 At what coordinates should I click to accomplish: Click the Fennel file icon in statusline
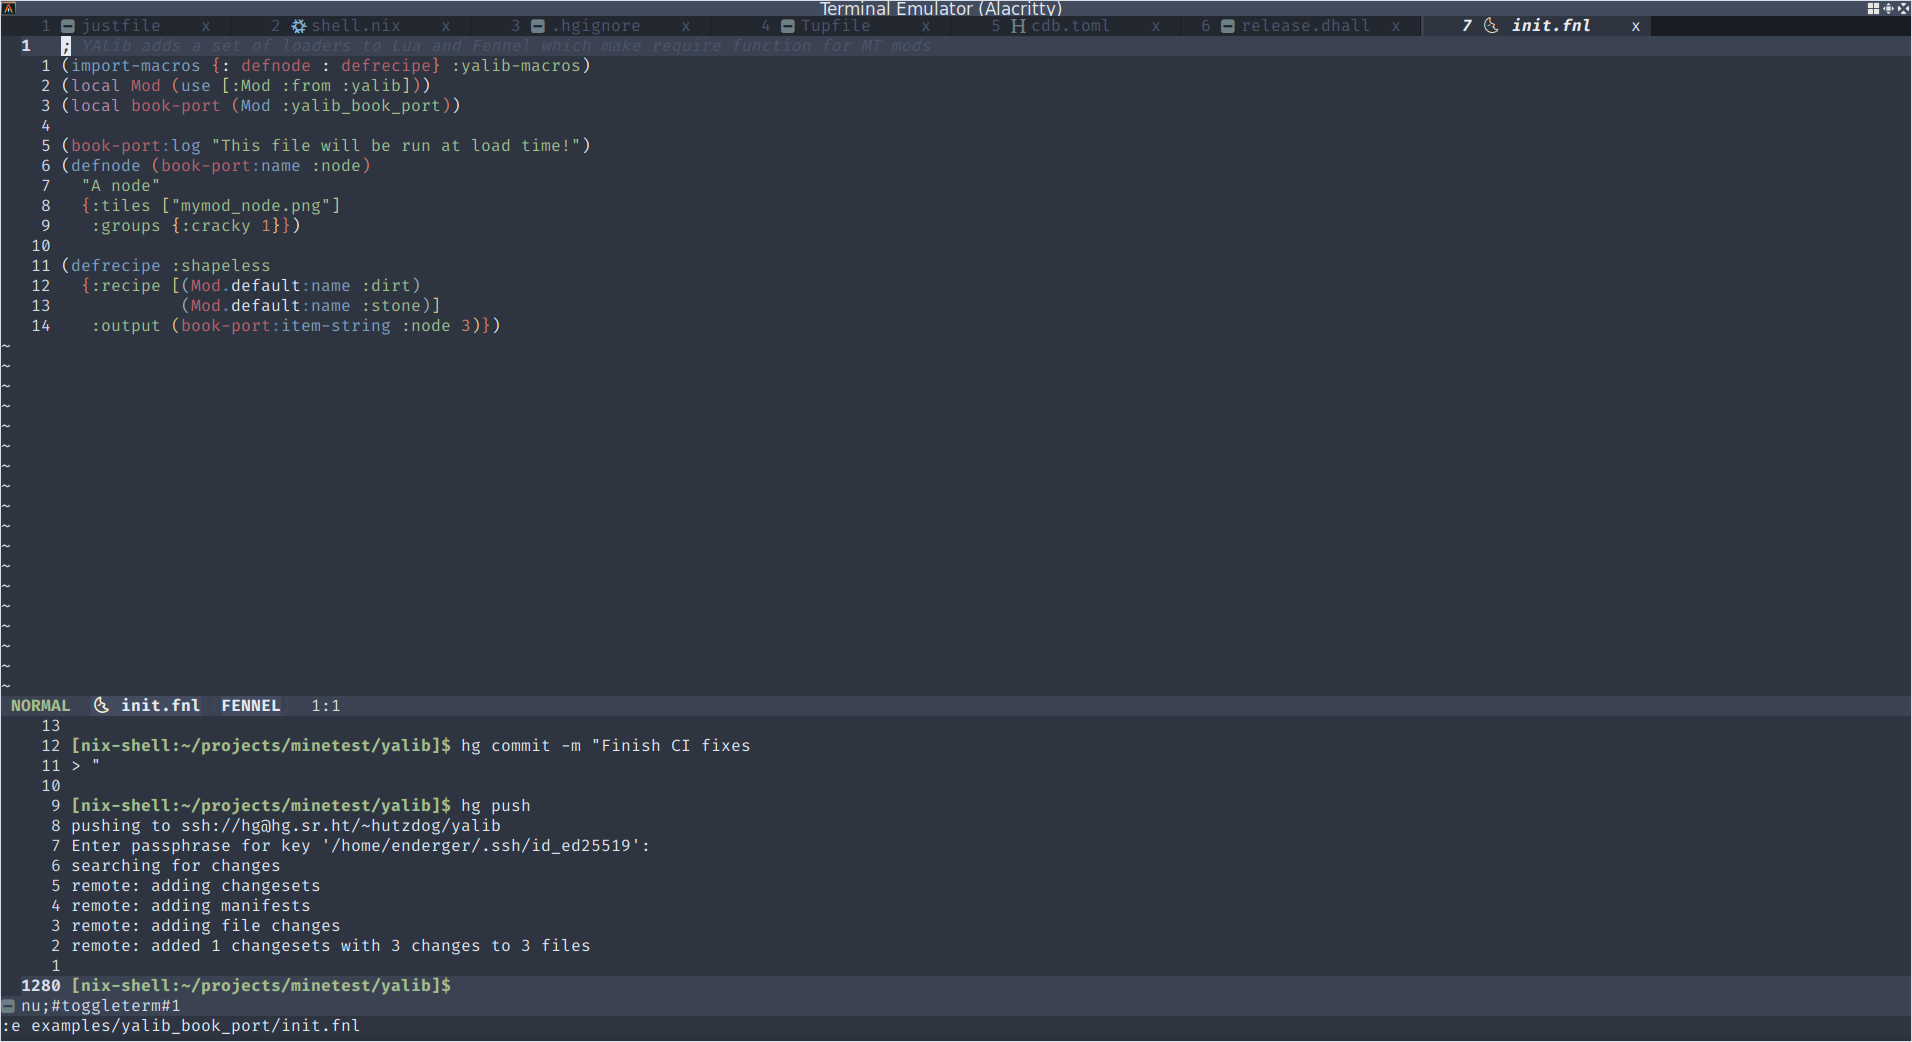pos(101,705)
